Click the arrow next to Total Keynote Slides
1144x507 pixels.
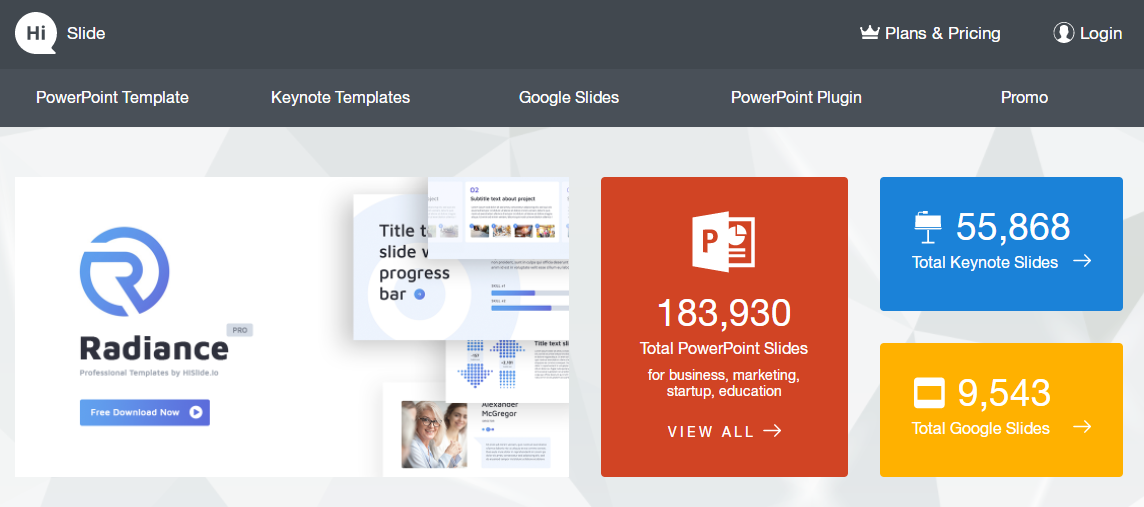point(1082,261)
